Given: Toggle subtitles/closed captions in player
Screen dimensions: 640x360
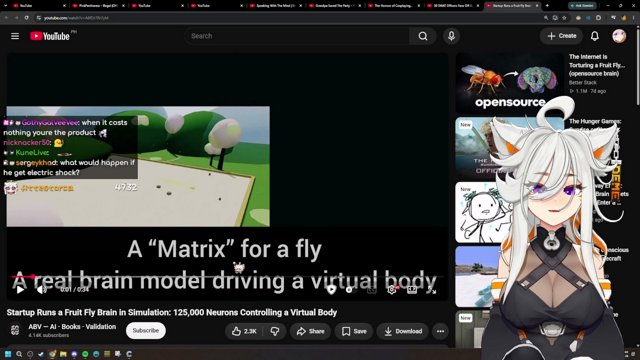Looking at the screenshot, I should [x=371, y=290].
